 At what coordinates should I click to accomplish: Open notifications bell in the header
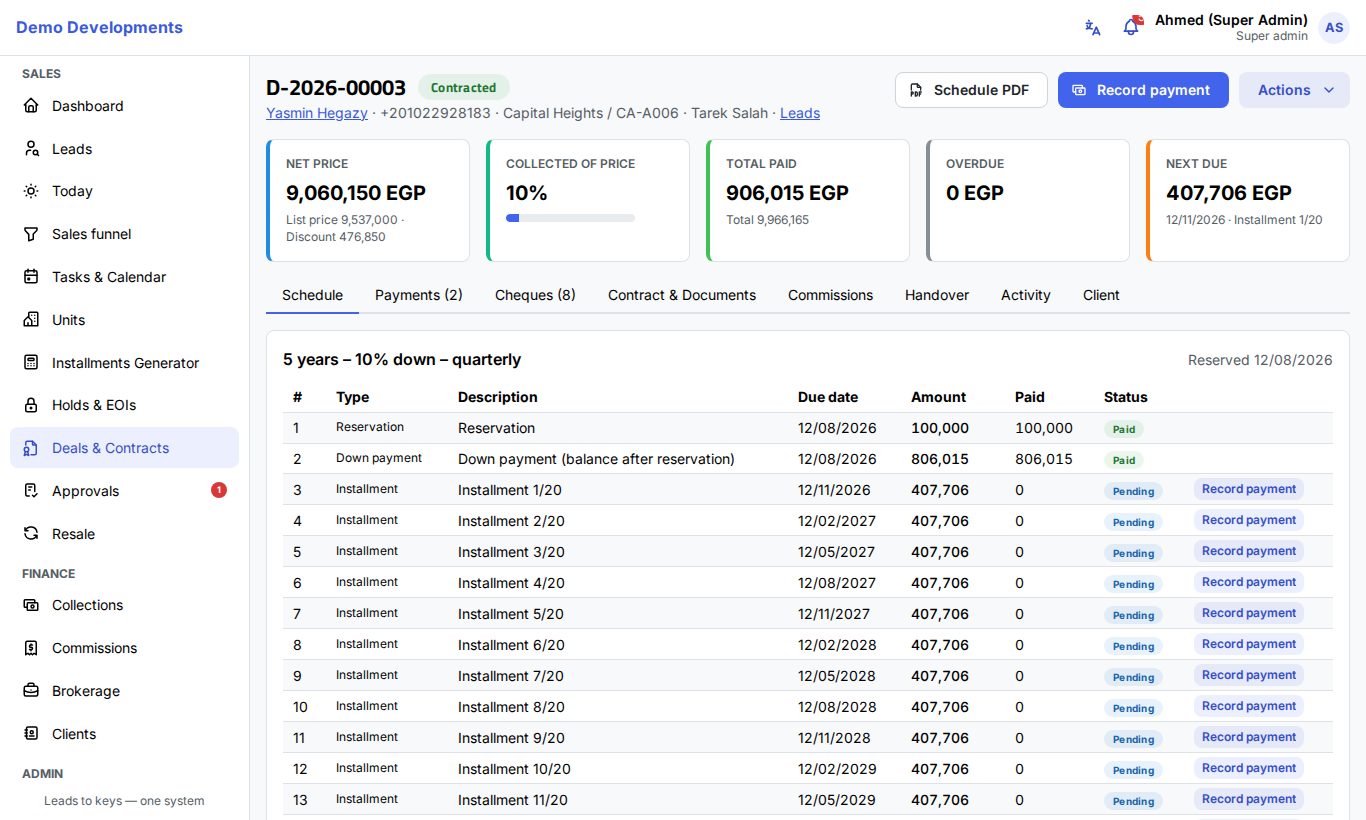click(1131, 28)
